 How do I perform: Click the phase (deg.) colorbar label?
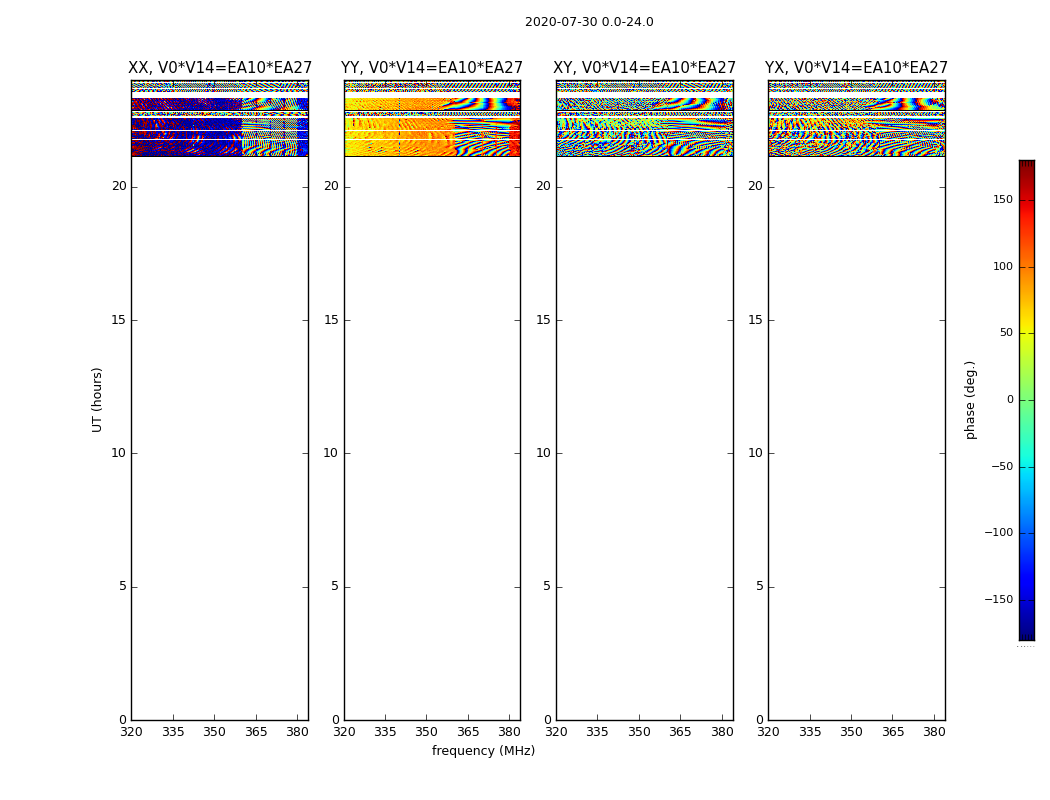coord(970,399)
